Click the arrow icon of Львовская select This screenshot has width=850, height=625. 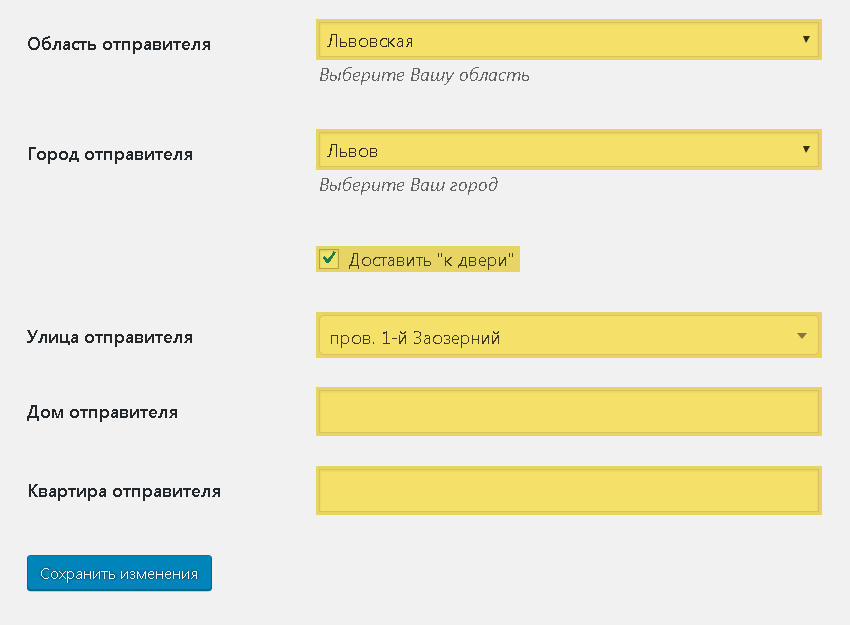point(806,39)
